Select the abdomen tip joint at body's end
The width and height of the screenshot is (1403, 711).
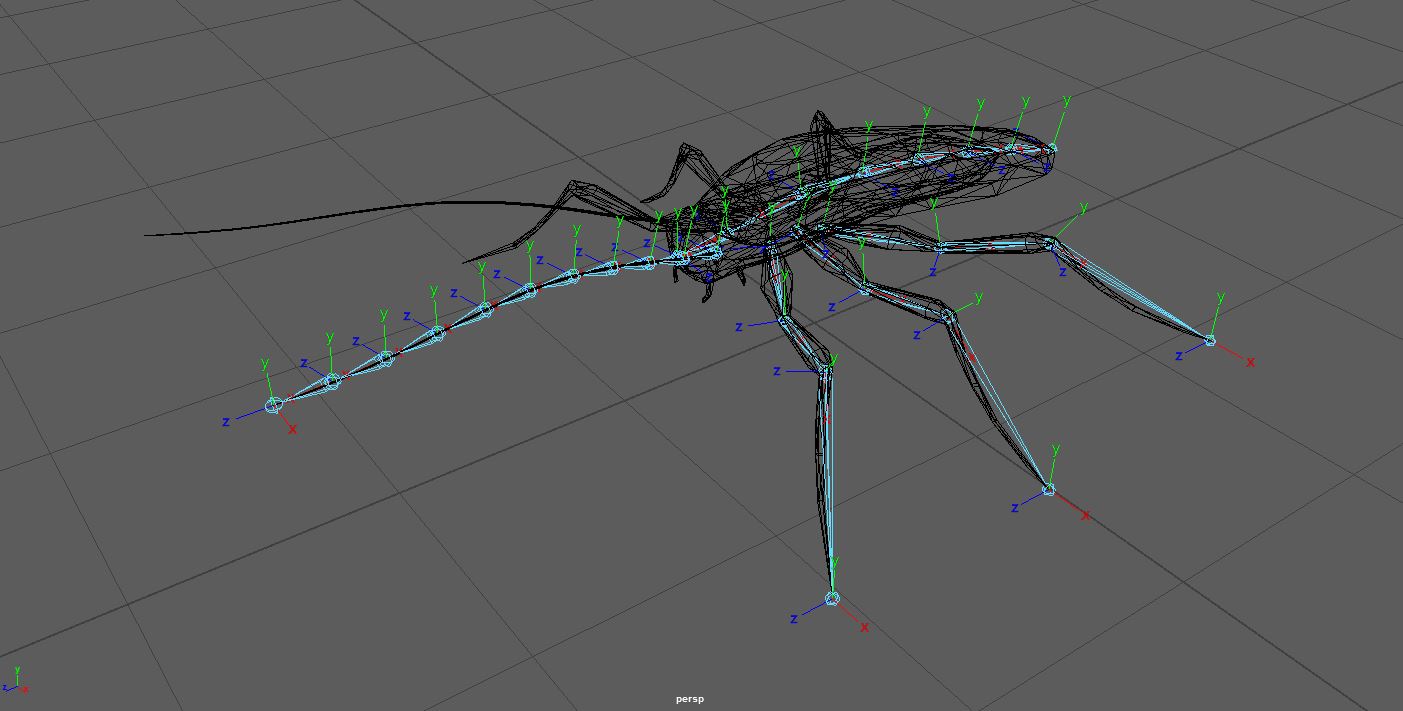pyautogui.click(x=1051, y=149)
